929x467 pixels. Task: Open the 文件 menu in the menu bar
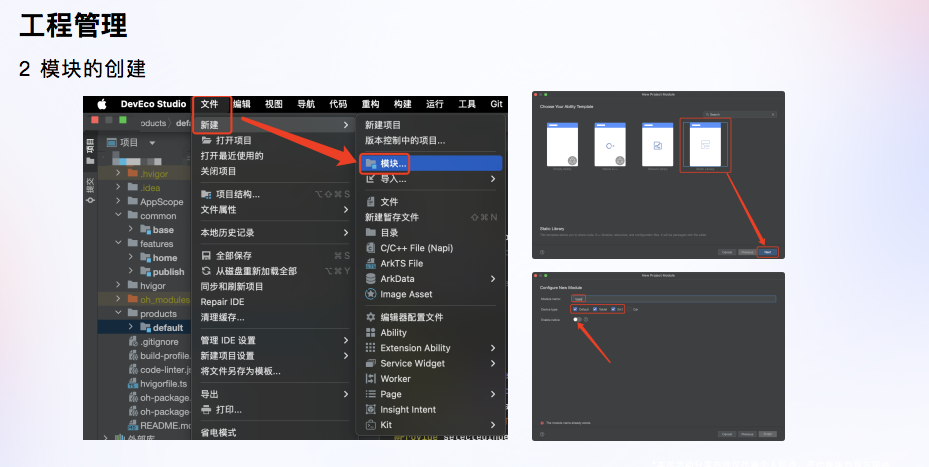(x=209, y=104)
